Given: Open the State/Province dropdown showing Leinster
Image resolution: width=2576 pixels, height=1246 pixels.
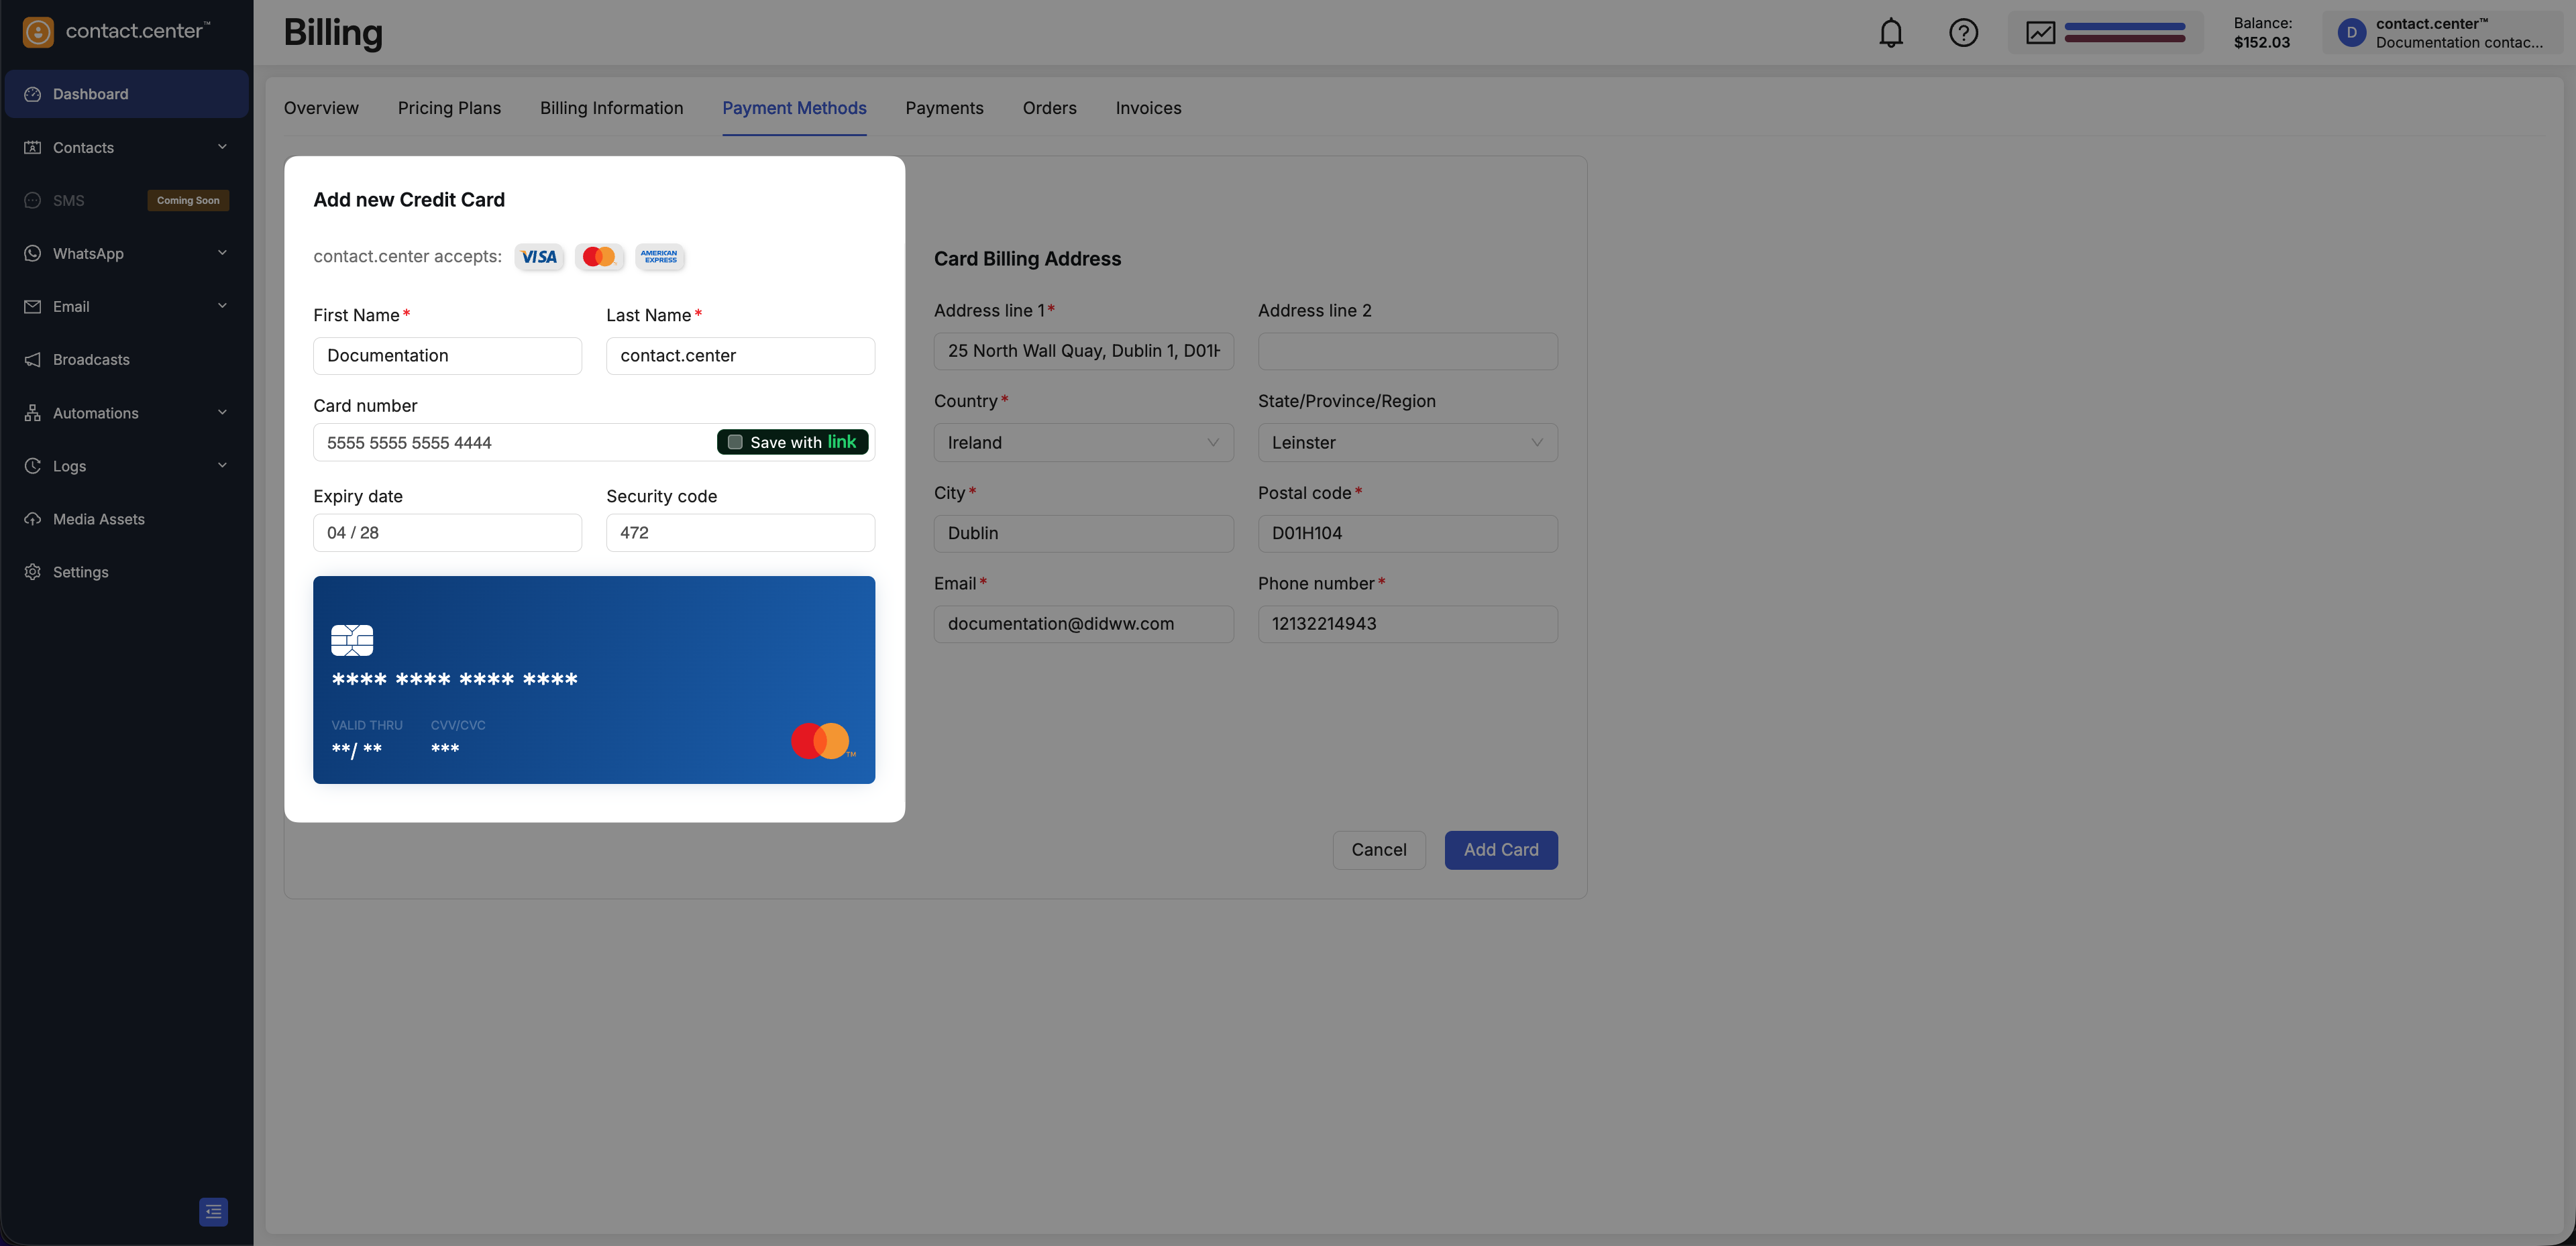Looking at the screenshot, I should point(1407,442).
